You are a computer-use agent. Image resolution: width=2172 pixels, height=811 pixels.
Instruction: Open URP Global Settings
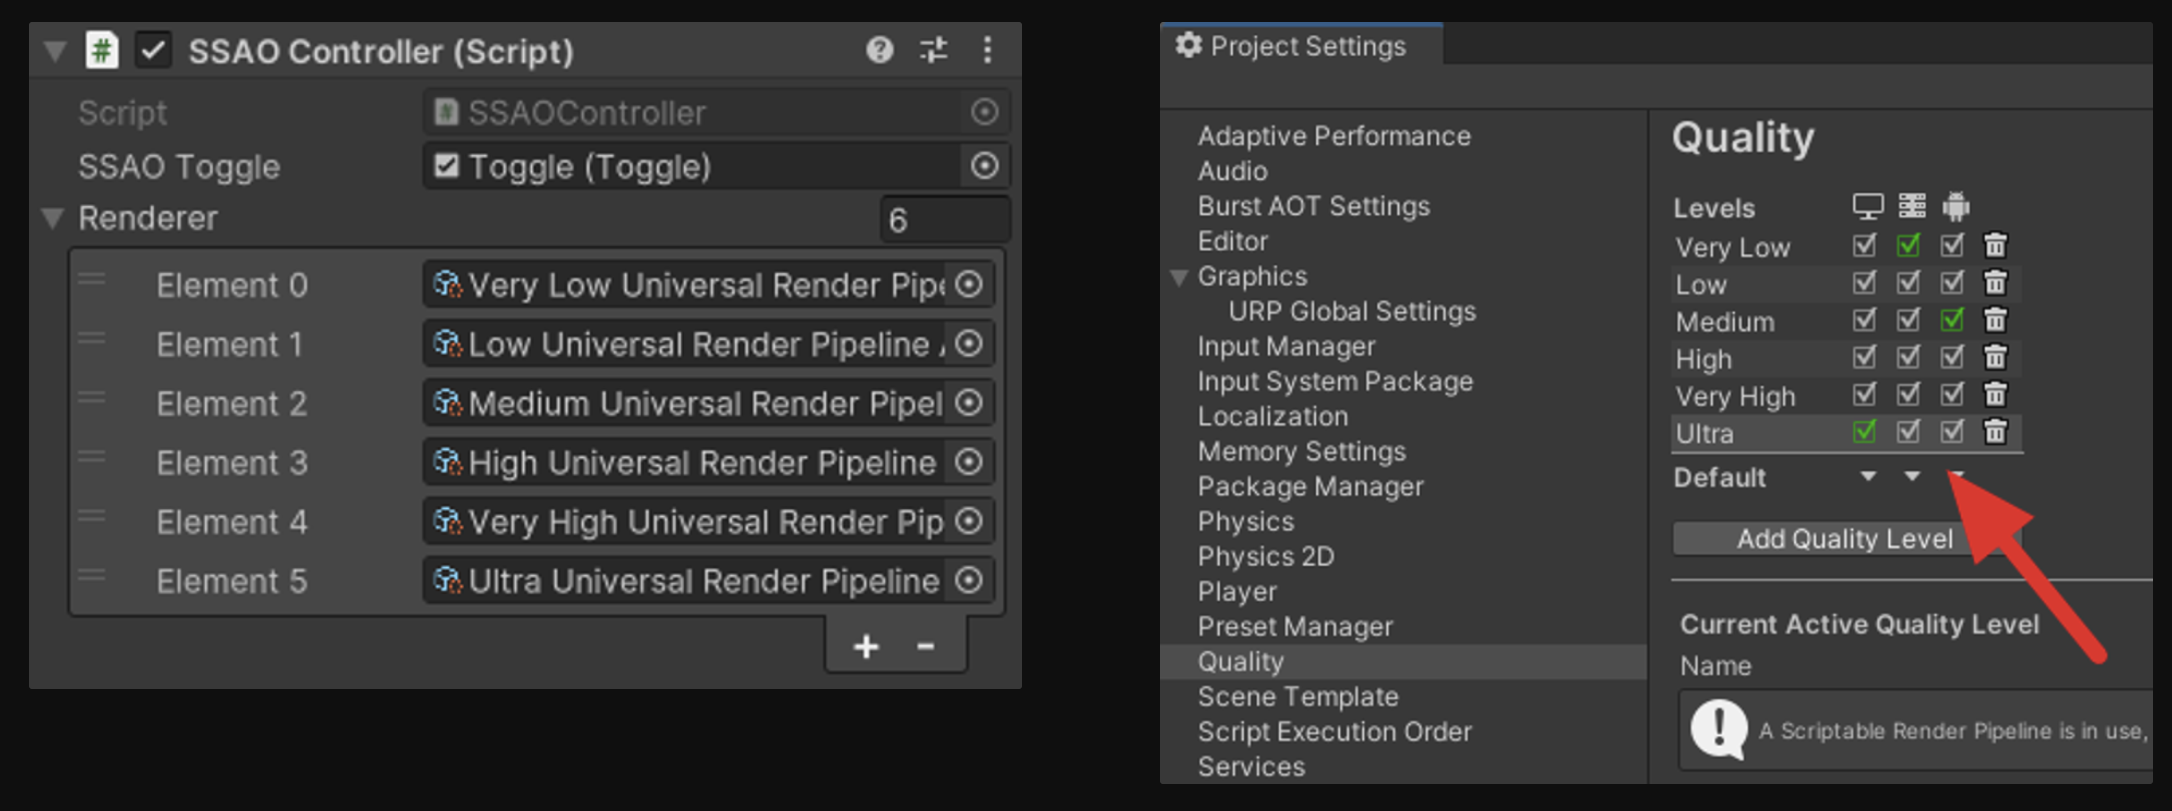pyautogui.click(x=1352, y=312)
